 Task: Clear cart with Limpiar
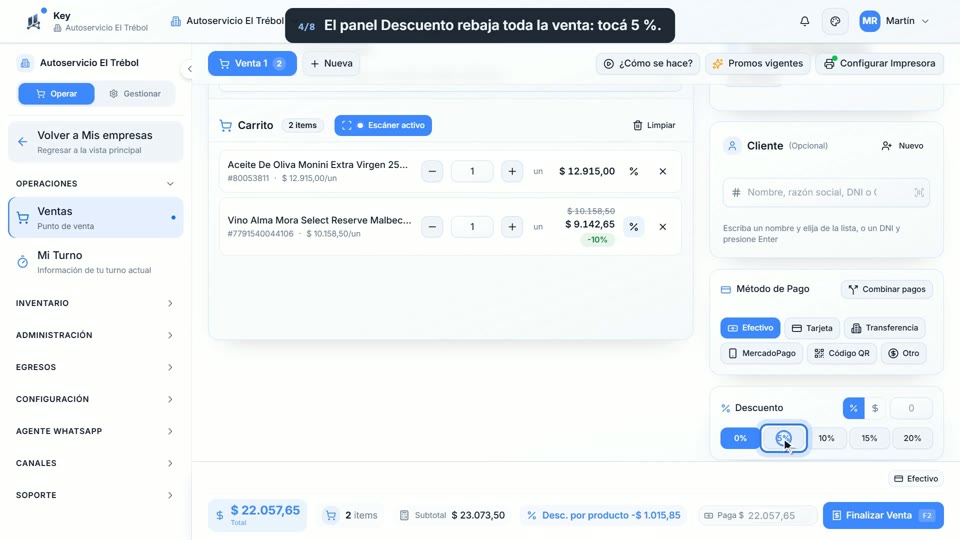(x=654, y=125)
